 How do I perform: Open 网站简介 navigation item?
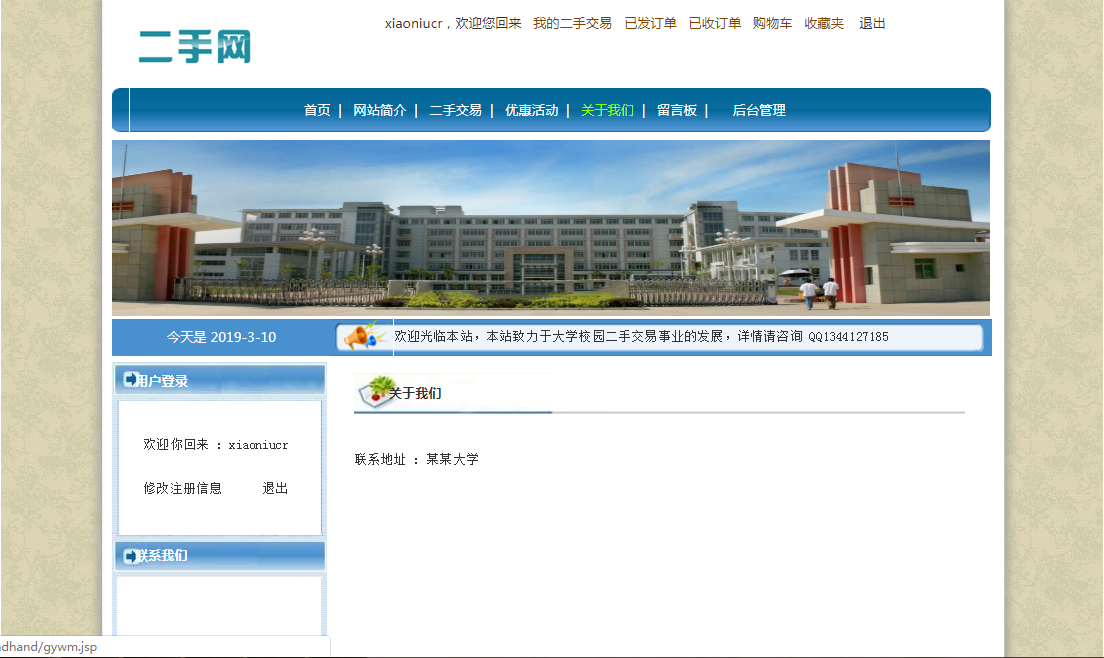pyautogui.click(x=380, y=110)
